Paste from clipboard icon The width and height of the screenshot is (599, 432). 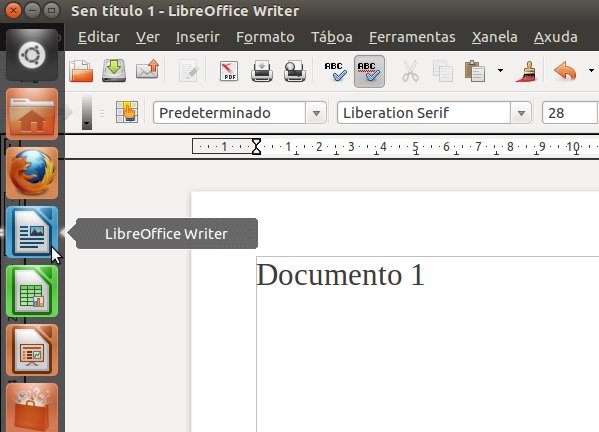tap(475, 71)
